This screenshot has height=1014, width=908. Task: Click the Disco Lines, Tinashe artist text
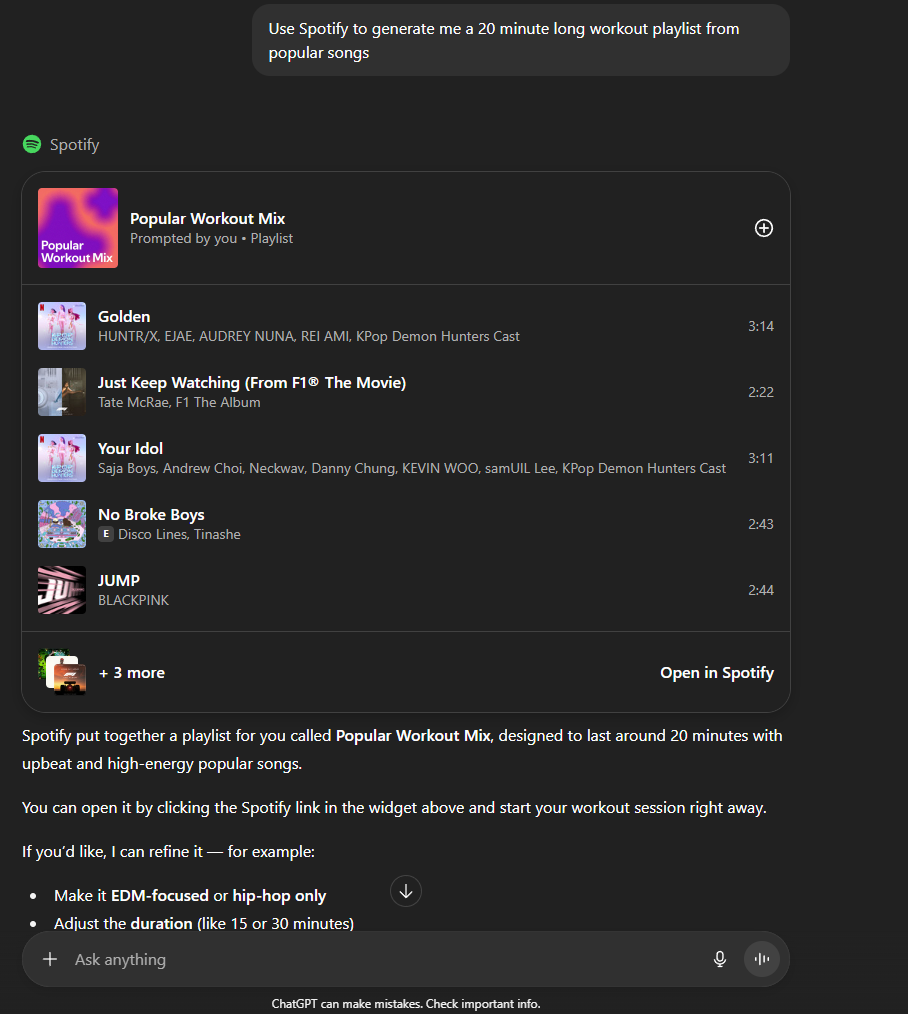[x=179, y=534]
